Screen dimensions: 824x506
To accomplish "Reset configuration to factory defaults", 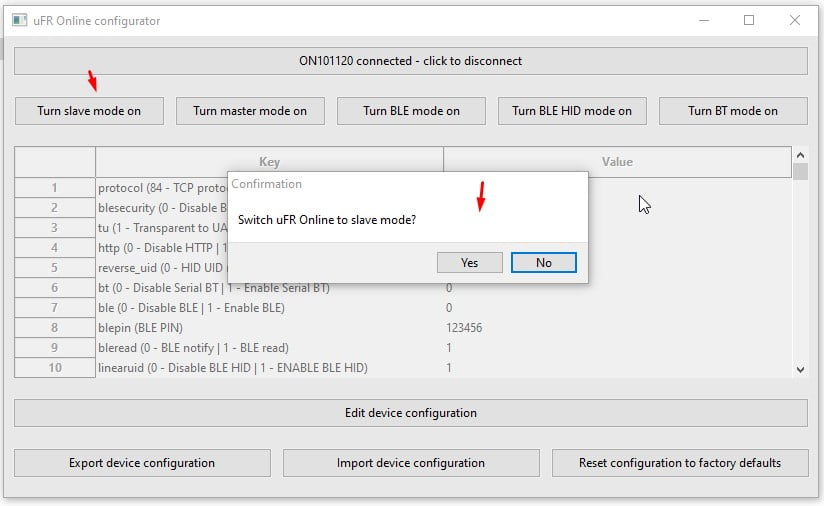I will (680, 463).
